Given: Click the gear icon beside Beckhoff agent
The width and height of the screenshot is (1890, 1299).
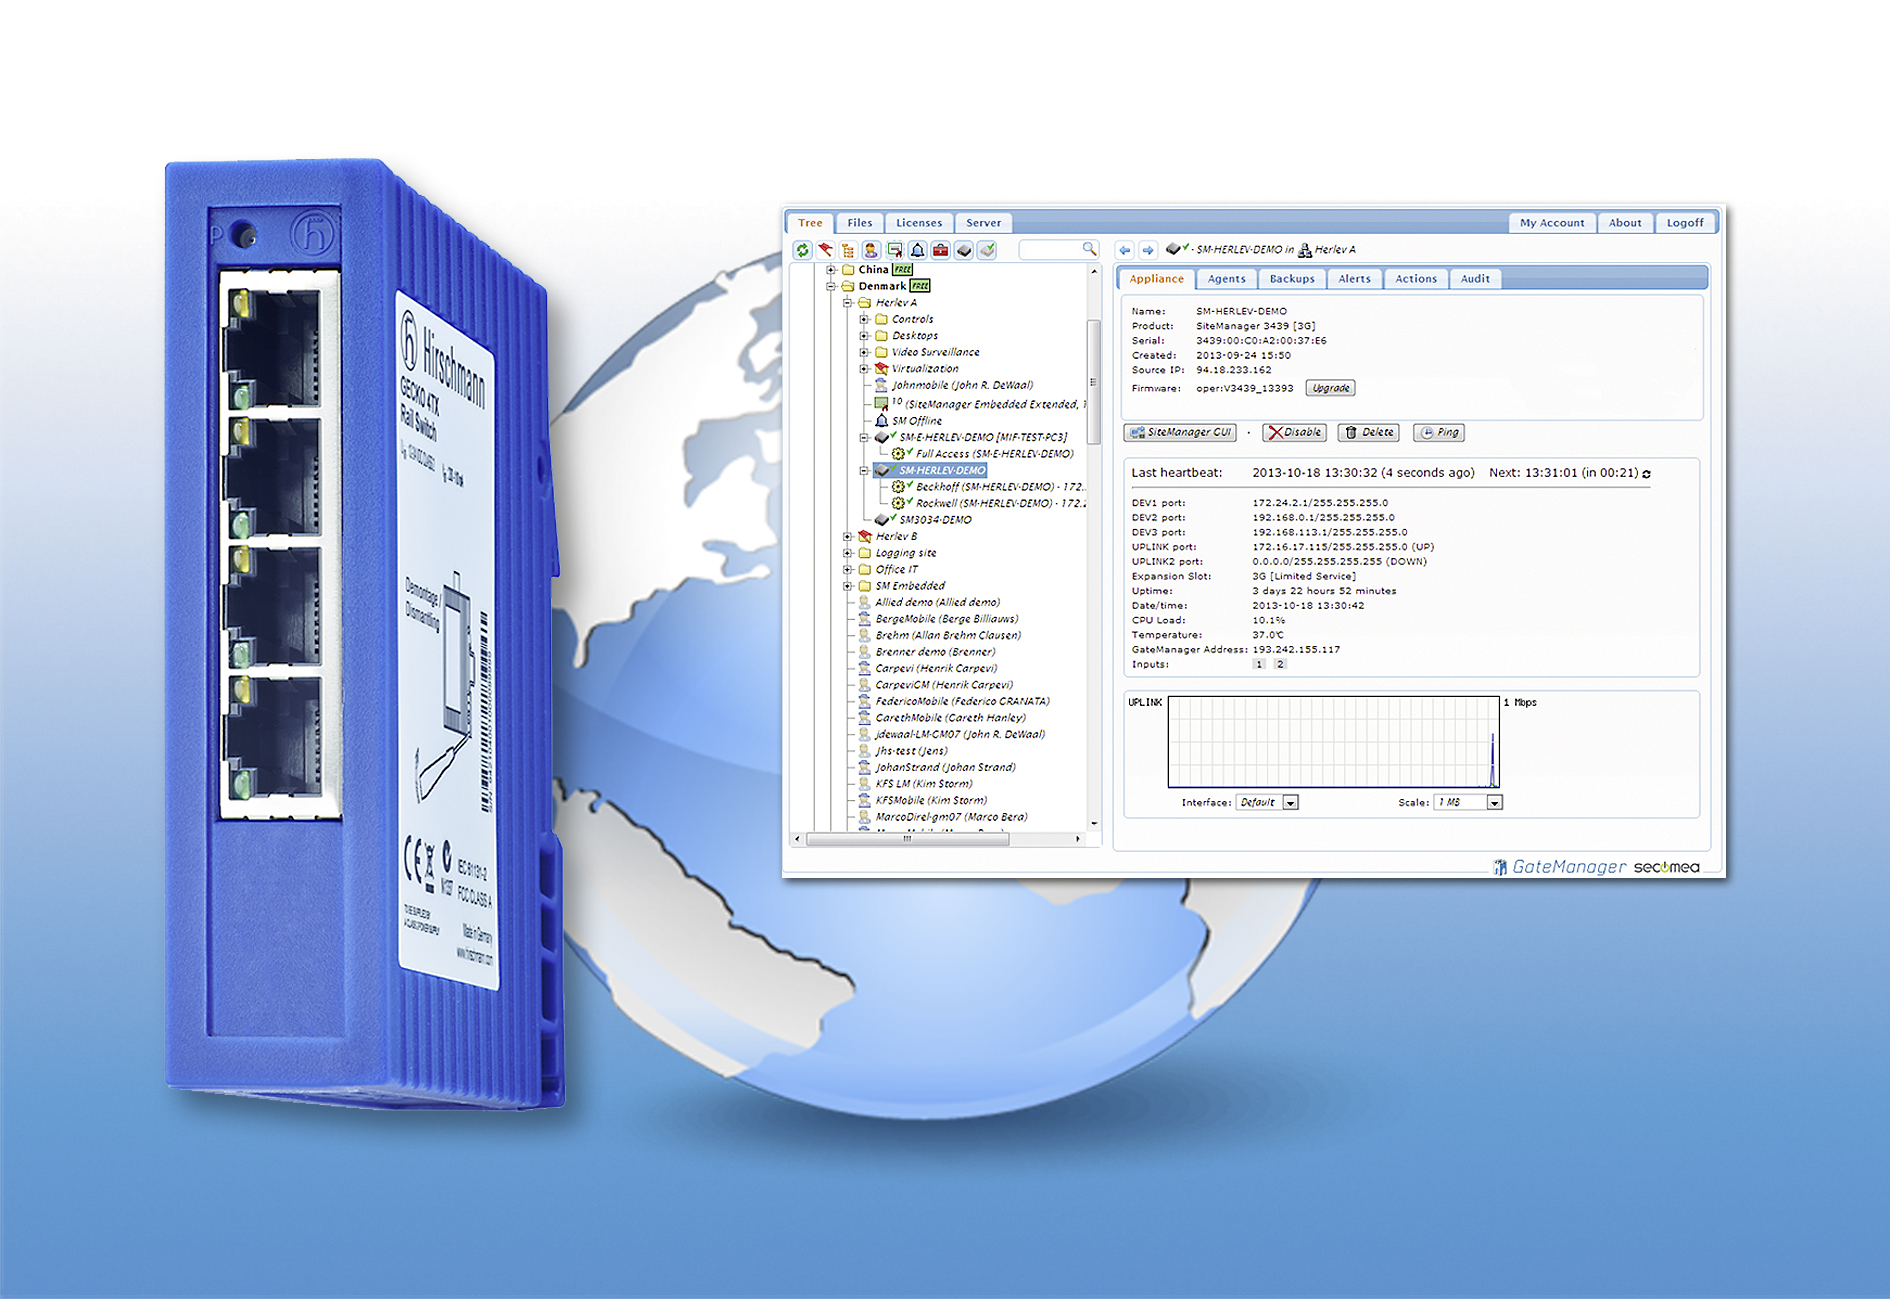Looking at the screenshot, I should pyautogui.click(x=899, y=487).
